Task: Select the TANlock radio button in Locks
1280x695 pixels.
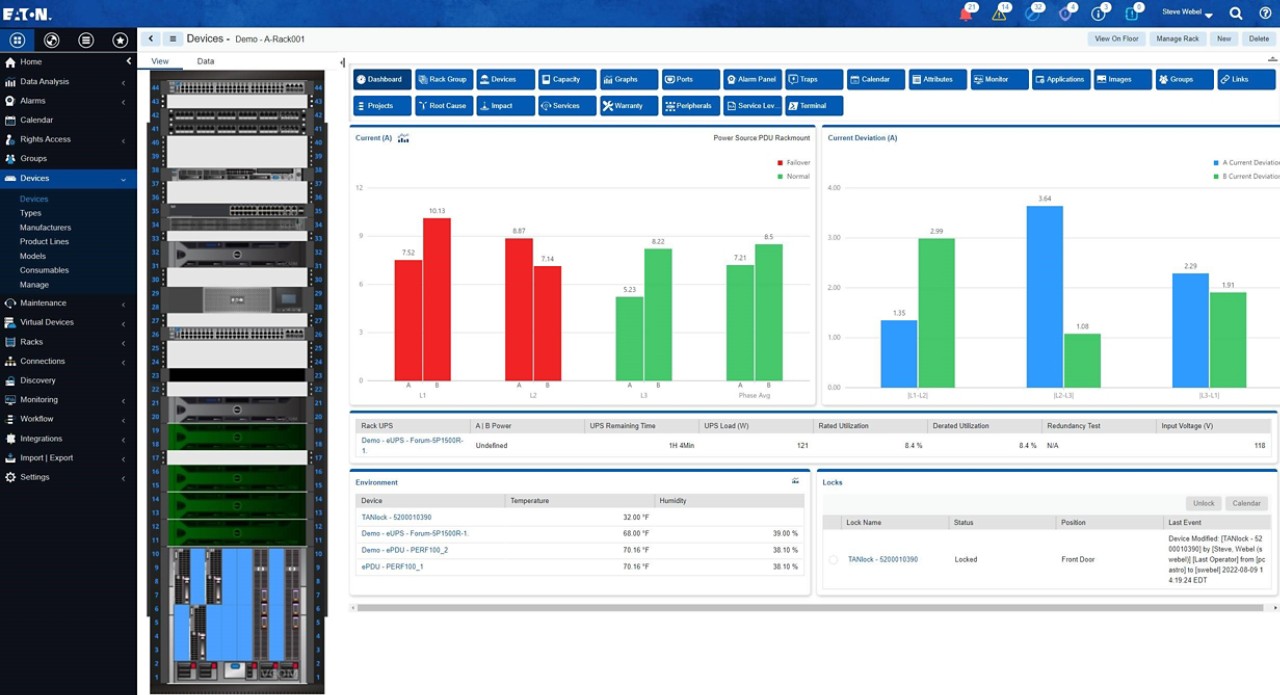Action: tap(833, 560)
